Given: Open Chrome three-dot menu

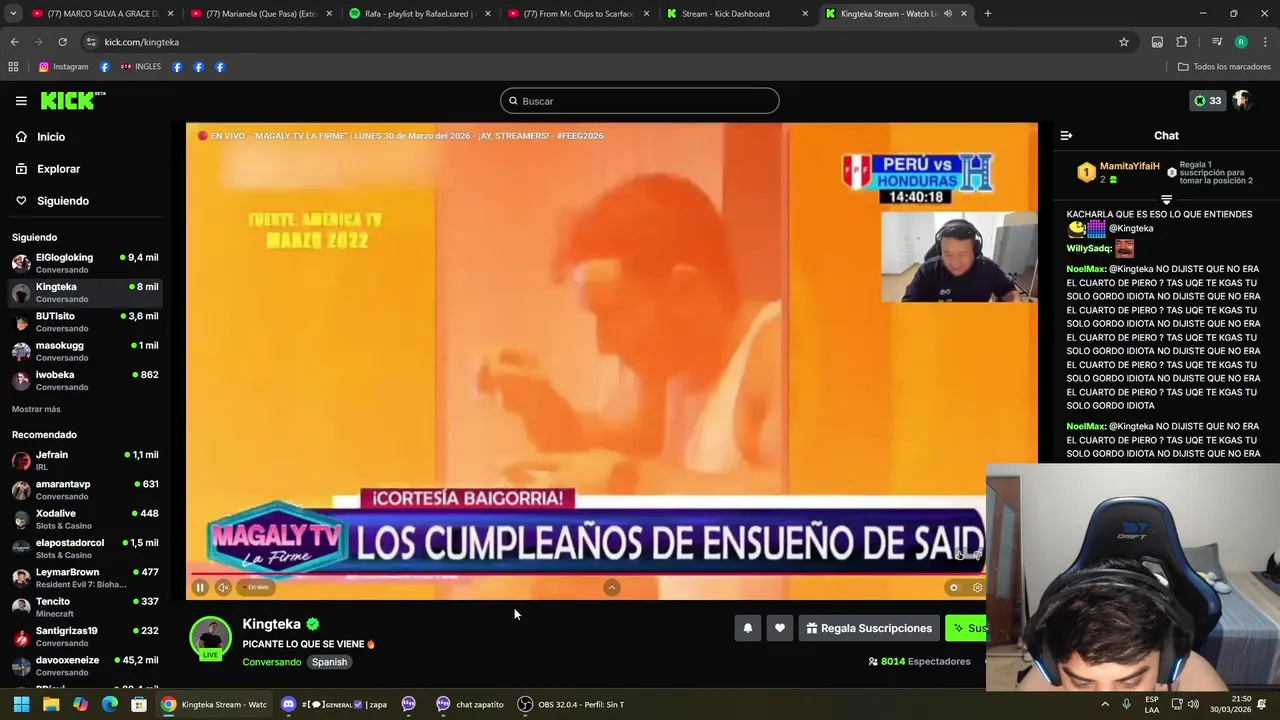Looking at the screenshot, I should 1265,42.
